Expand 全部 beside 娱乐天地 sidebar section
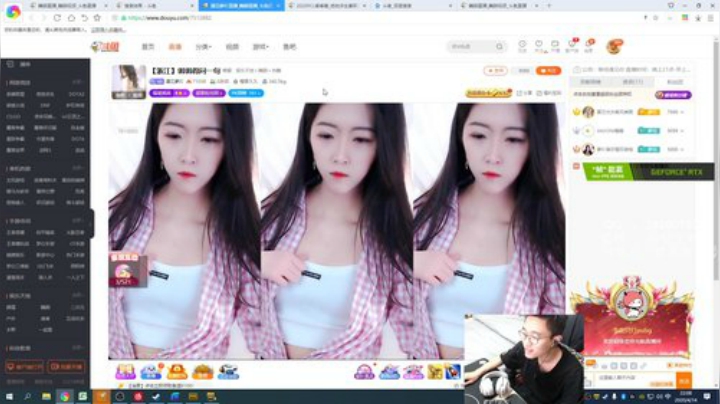The image size is (720, 404). (x=77, y=296)
